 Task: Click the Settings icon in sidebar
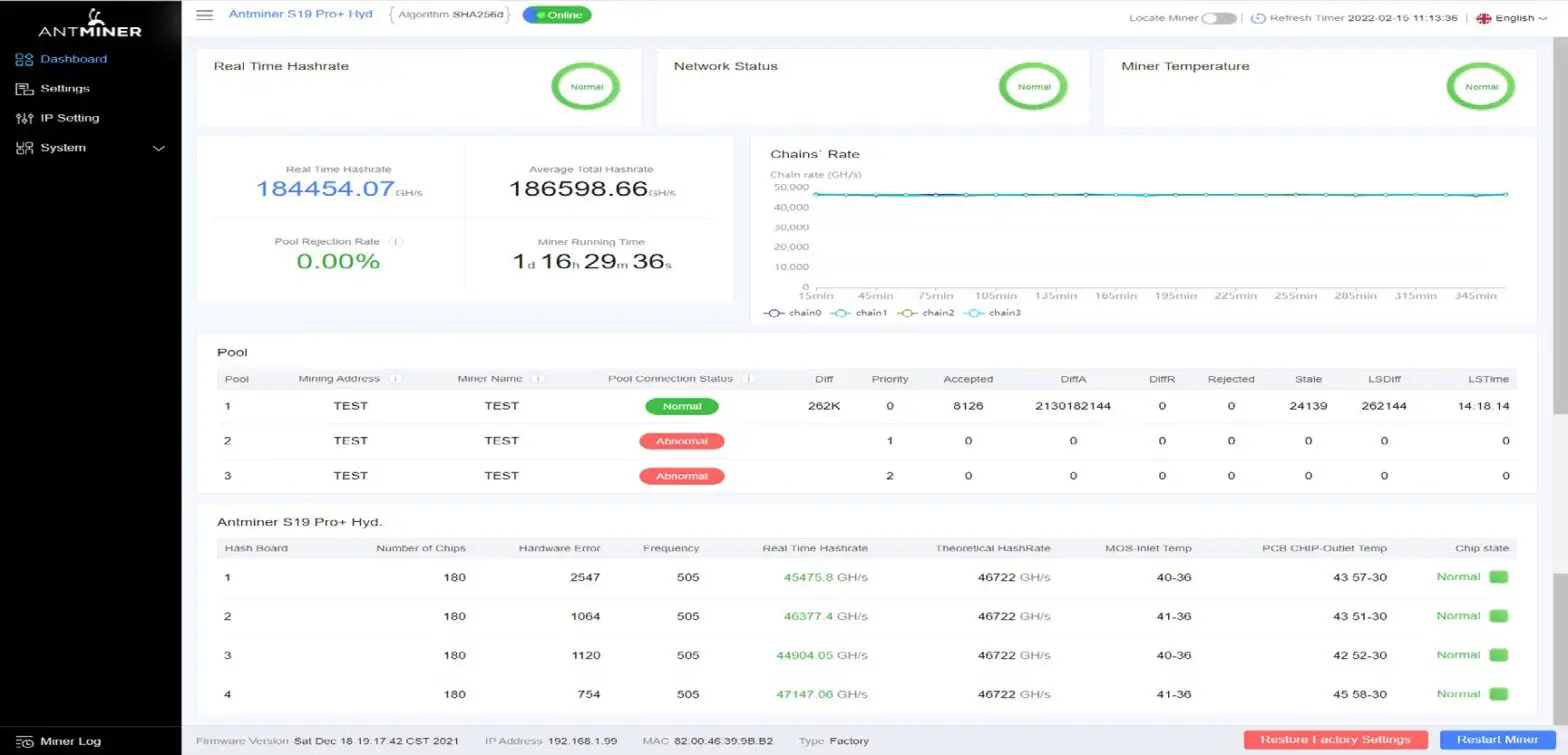click(x=24, y=89)
